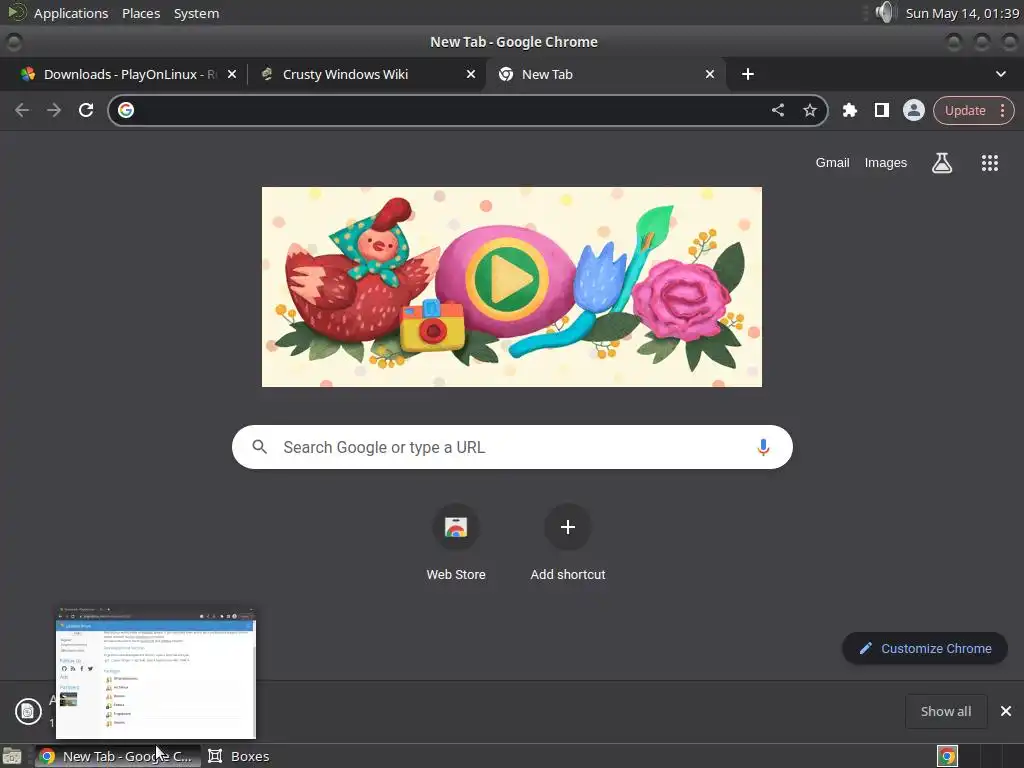Bookmark this tab with the star icon
1024x768 pixels.
[810, 110]
